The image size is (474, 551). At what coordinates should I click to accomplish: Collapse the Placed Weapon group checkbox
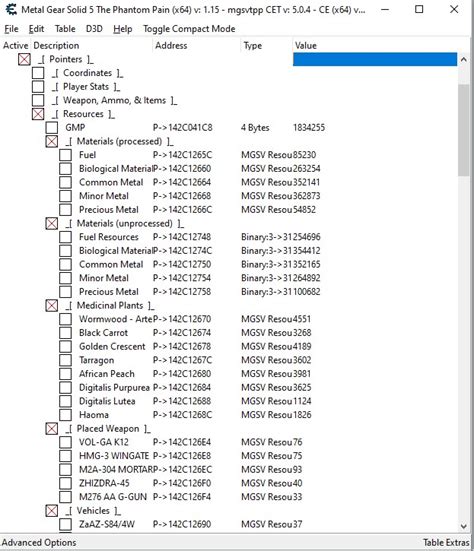tap(52, 428)
